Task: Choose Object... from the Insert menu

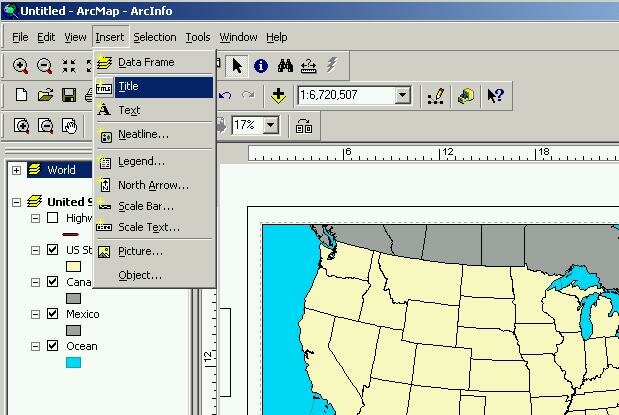Action: 154,275
